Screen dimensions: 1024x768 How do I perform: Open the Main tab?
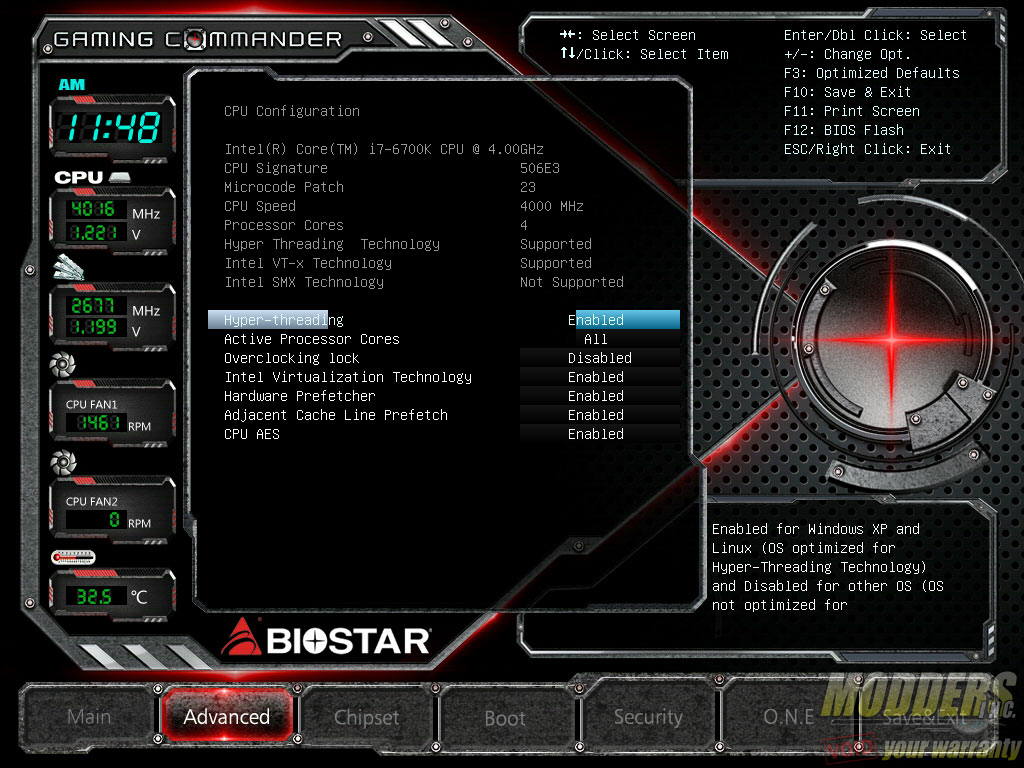click(89, 717)
